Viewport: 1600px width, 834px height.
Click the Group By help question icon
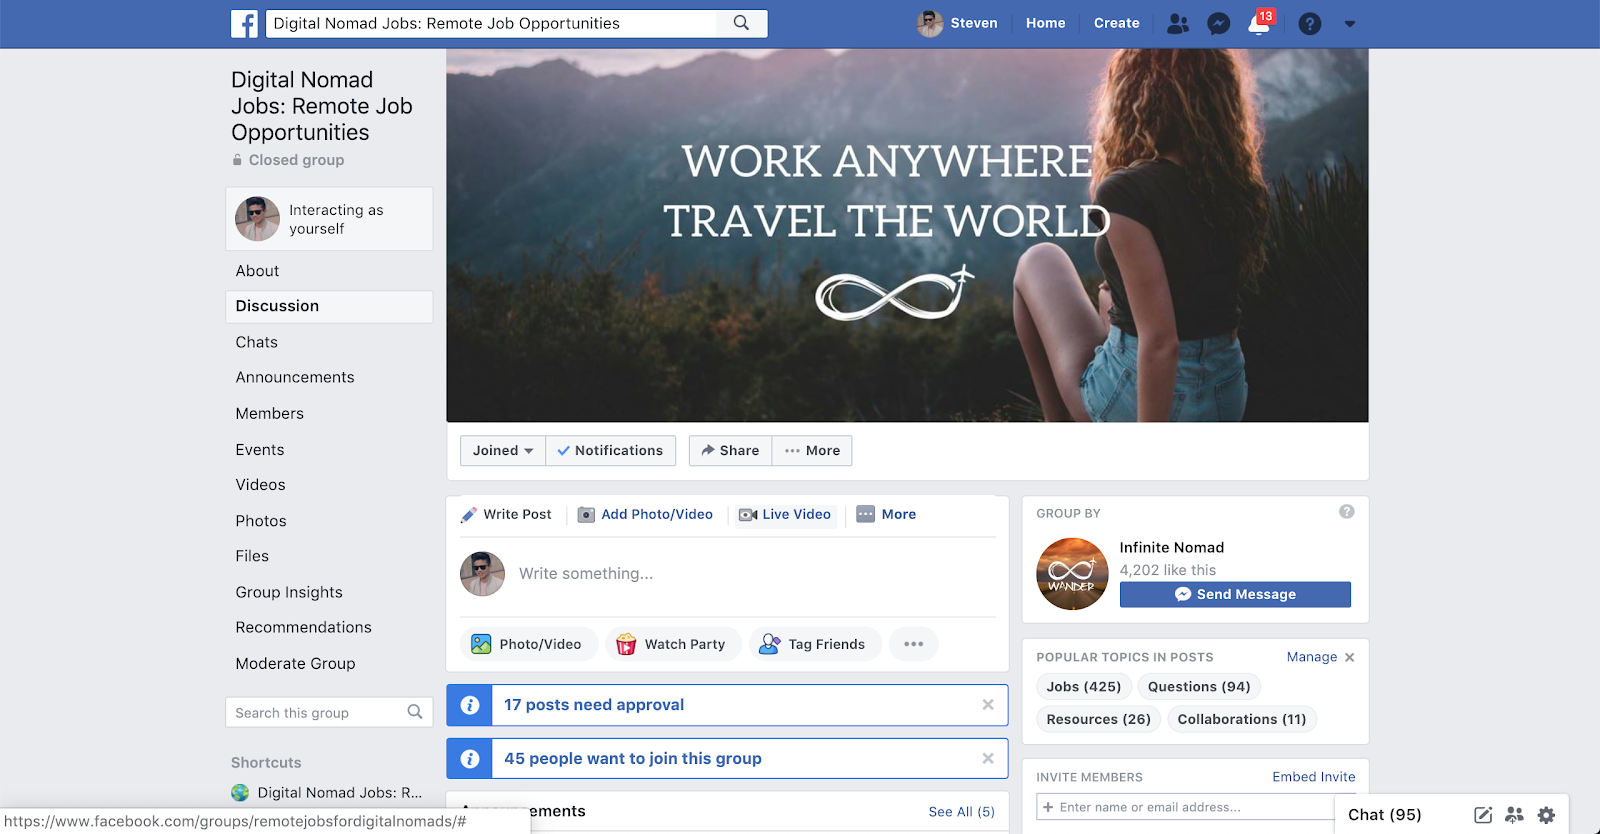click(x=1347, y=512)
